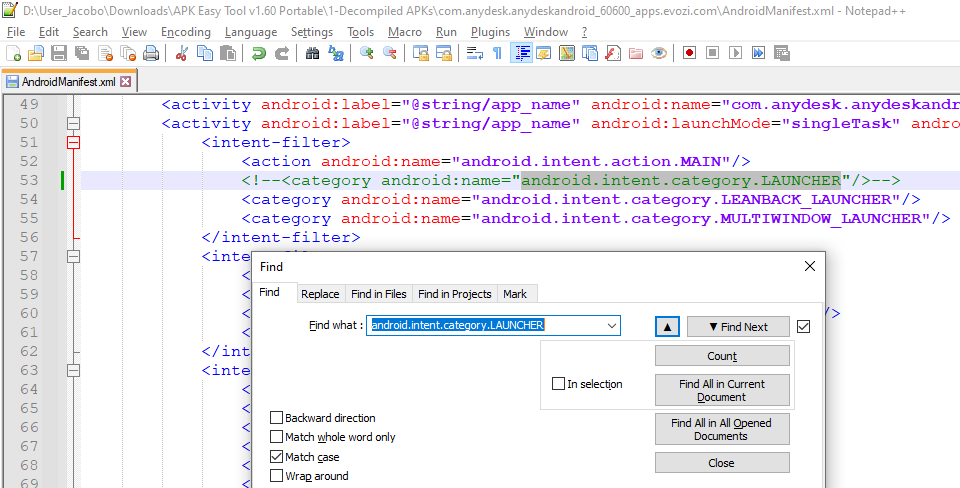This screenshot has height=488, width=960.
Task: Zoom in using magnifier plus icon
Action: (367, 53)
